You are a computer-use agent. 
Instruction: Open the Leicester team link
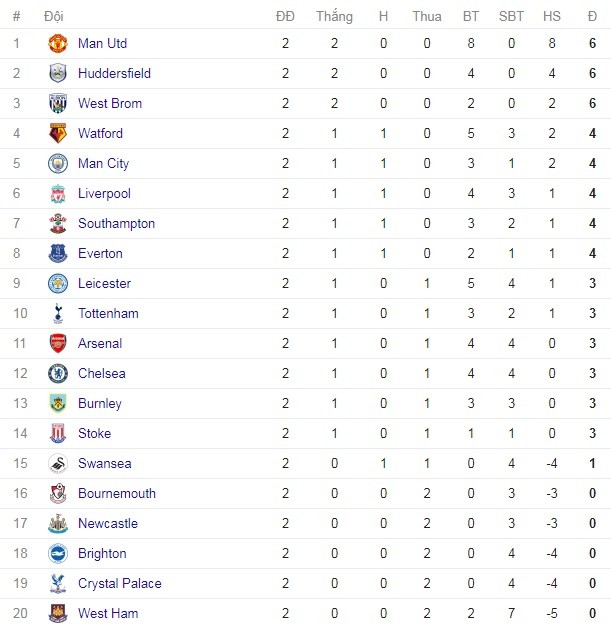pos(104,283)
